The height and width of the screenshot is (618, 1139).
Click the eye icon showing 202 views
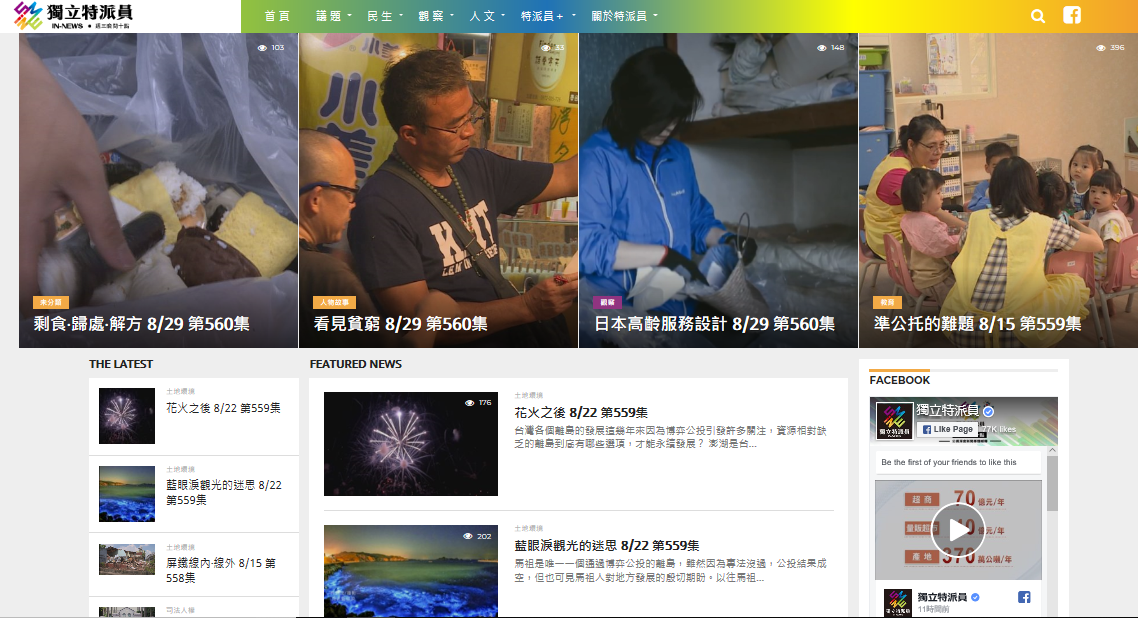(468, 536)
